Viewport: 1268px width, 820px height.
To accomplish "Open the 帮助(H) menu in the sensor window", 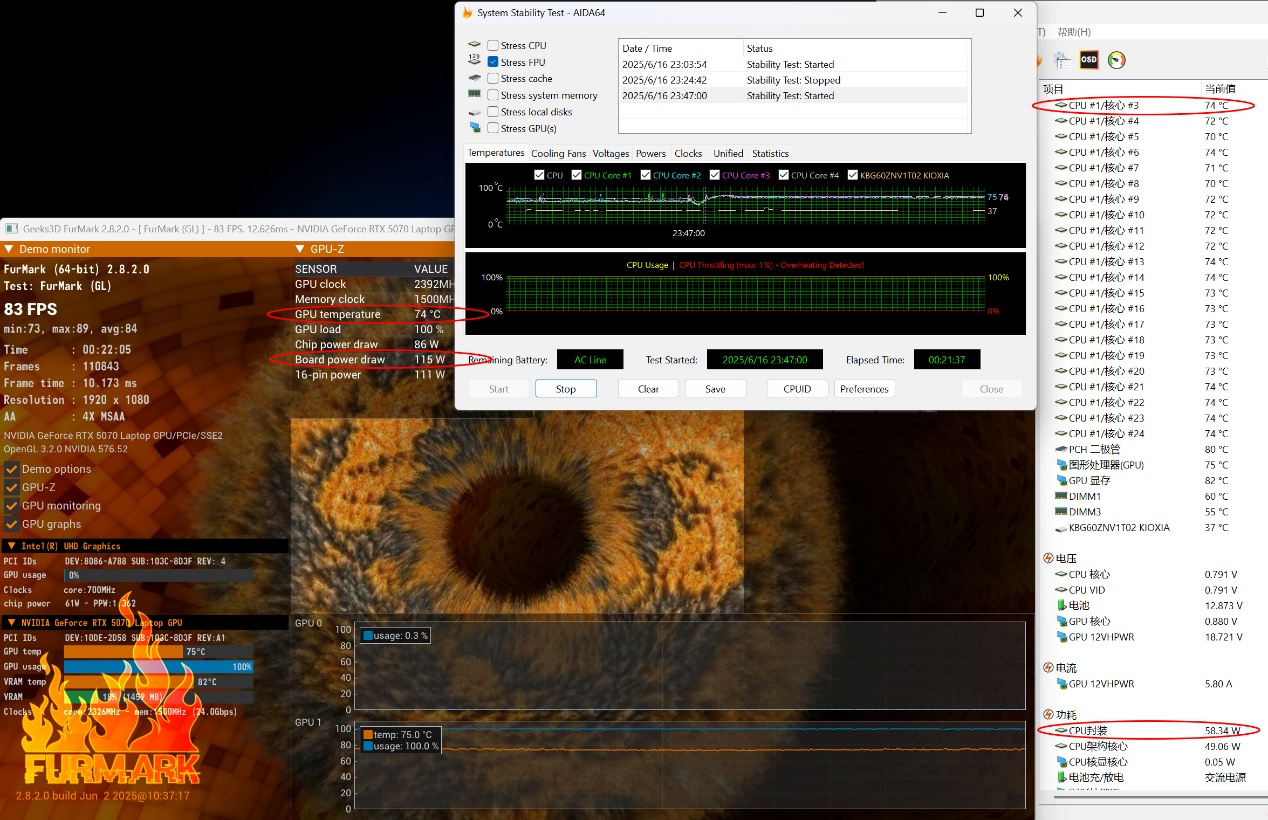I will [x=1074, y=32].
